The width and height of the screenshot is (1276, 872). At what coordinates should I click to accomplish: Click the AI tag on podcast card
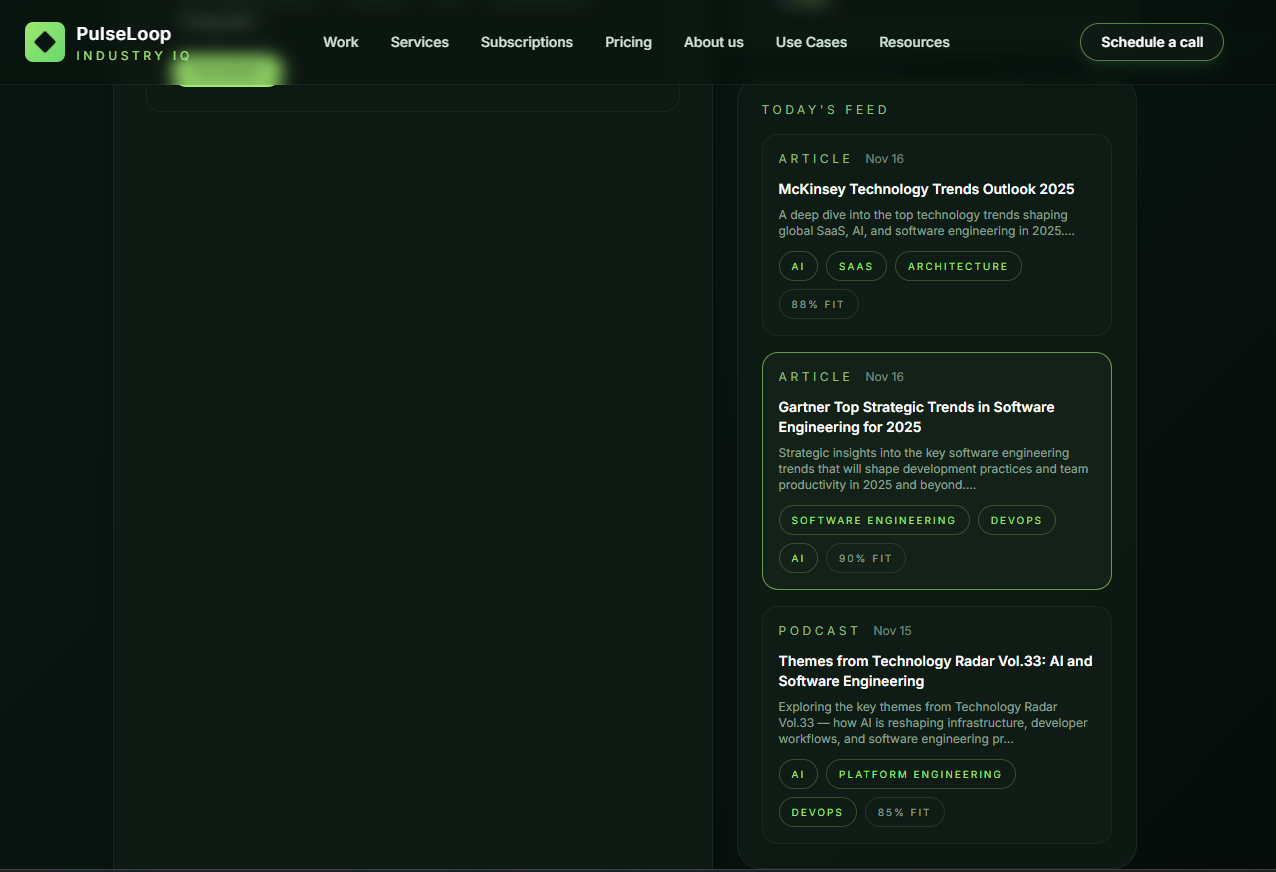coord(798,774)
